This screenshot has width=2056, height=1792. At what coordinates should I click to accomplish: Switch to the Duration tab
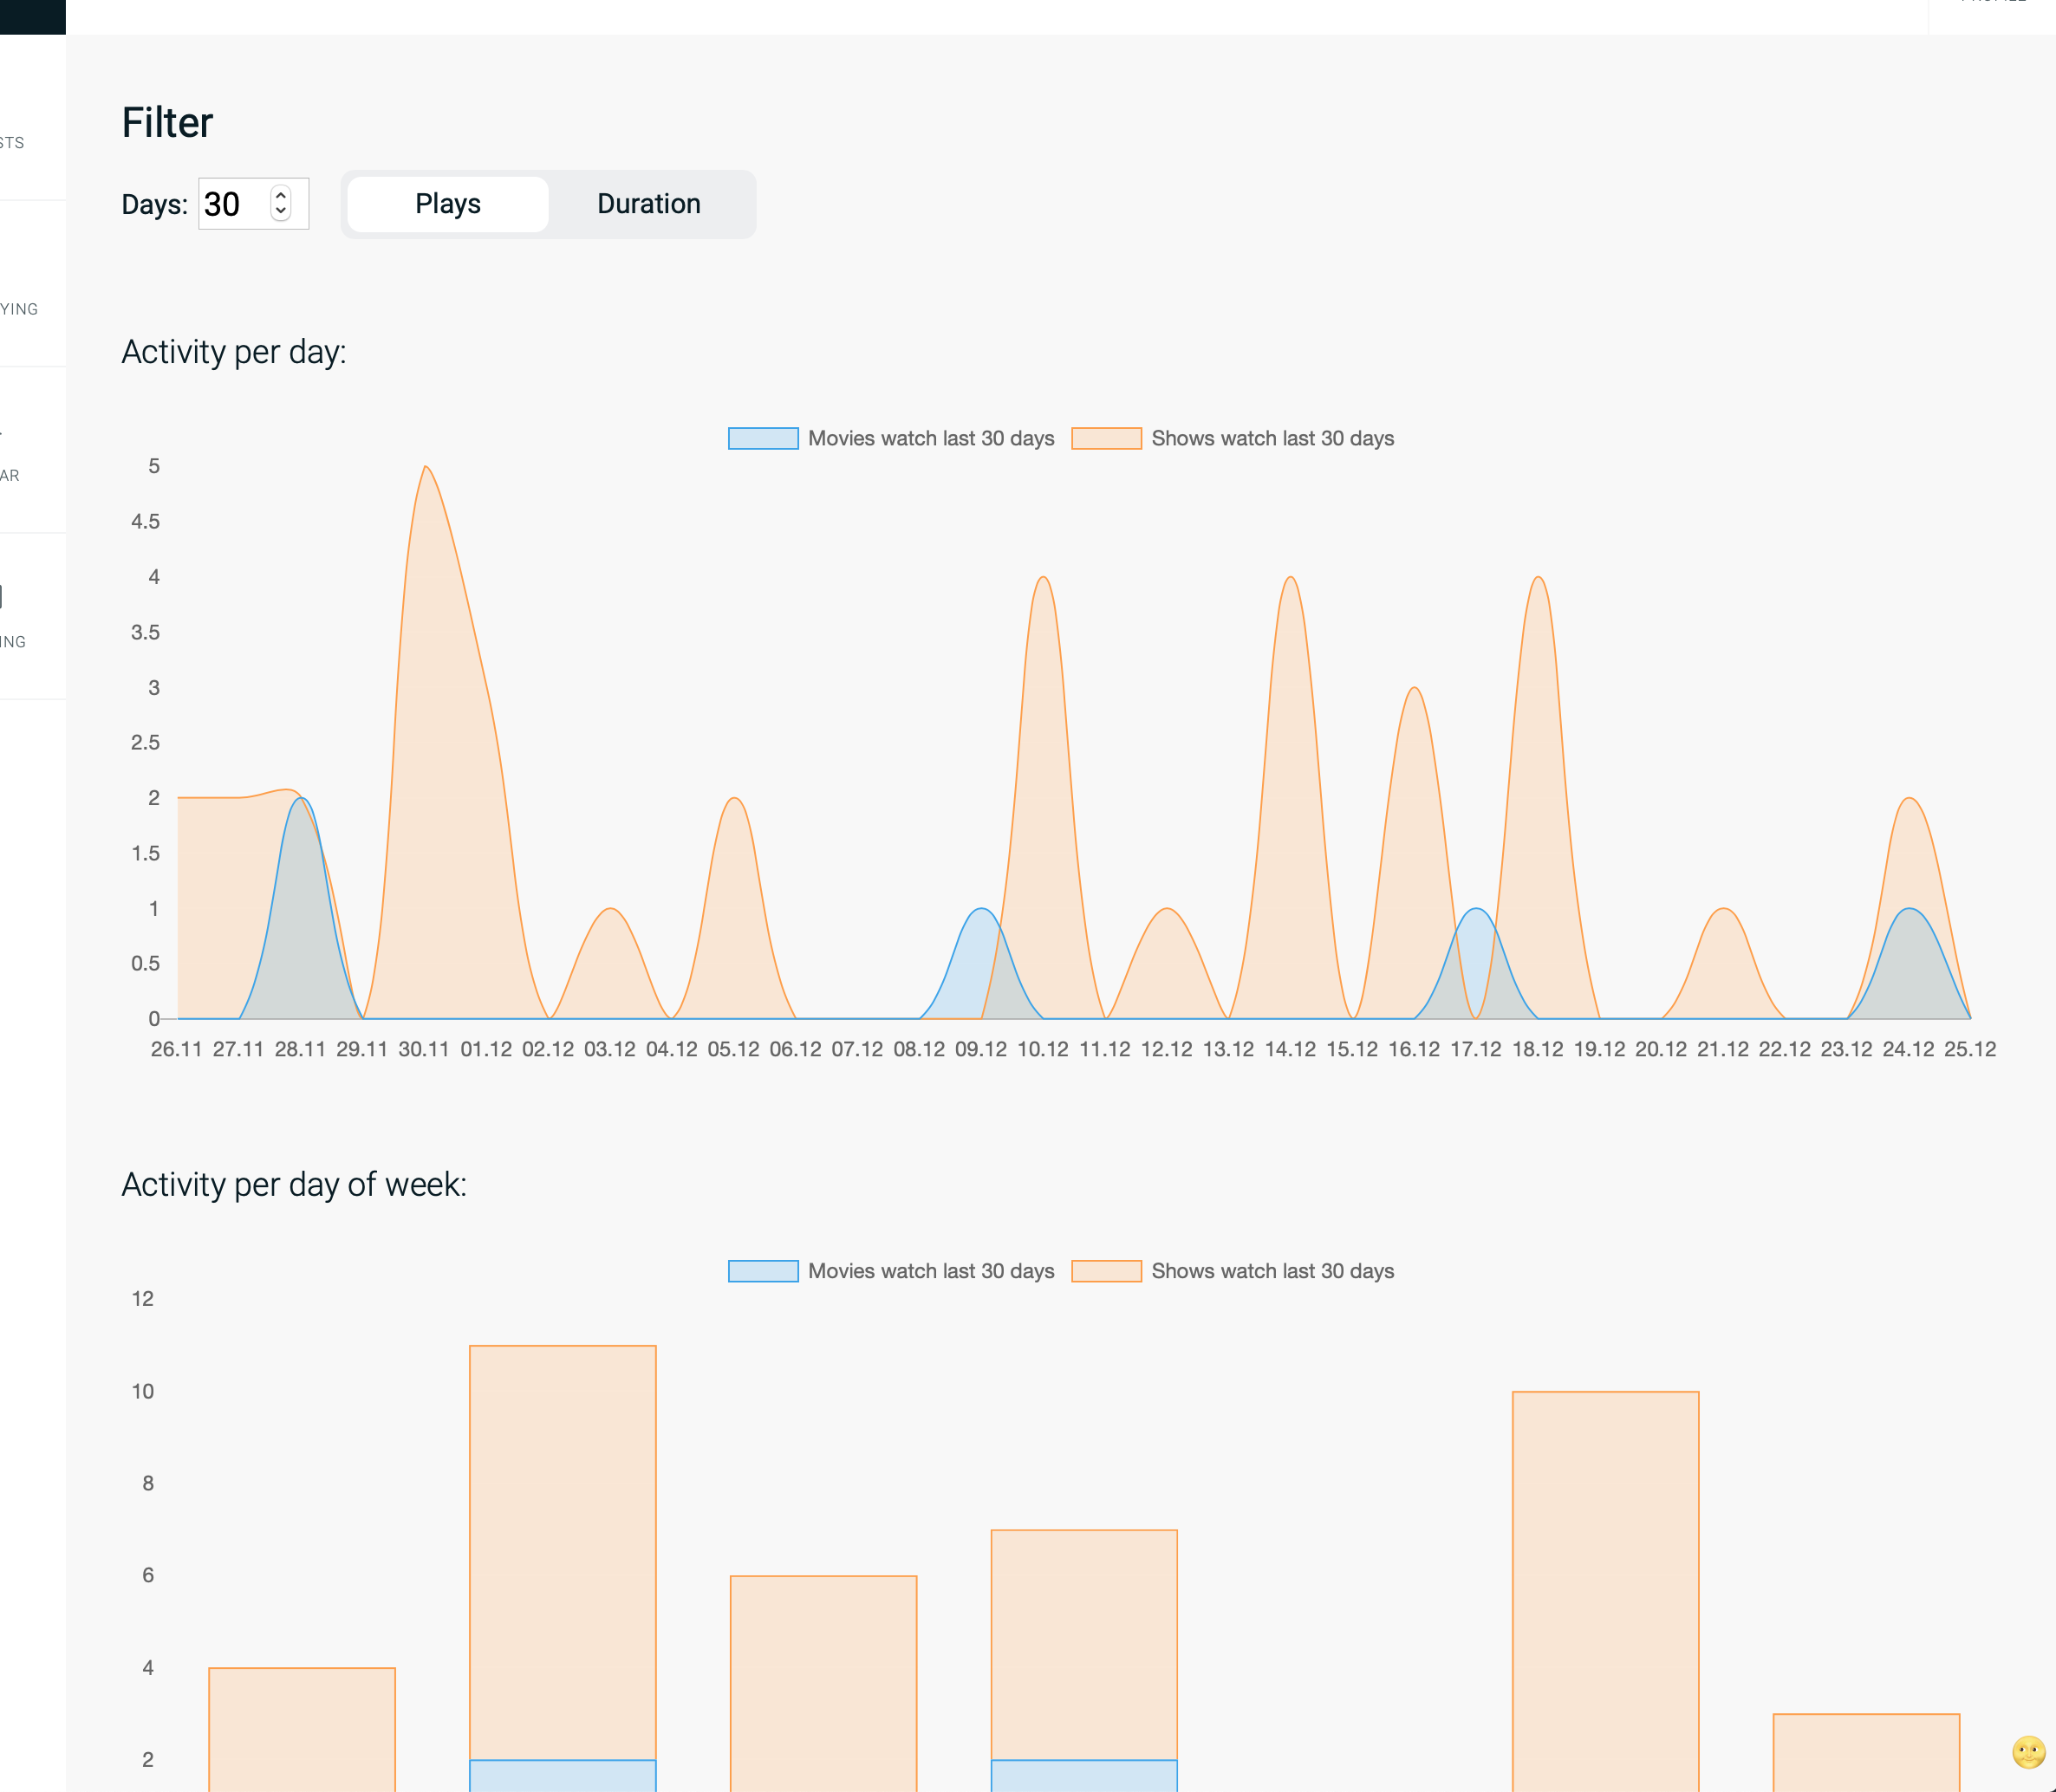point(649,204)
